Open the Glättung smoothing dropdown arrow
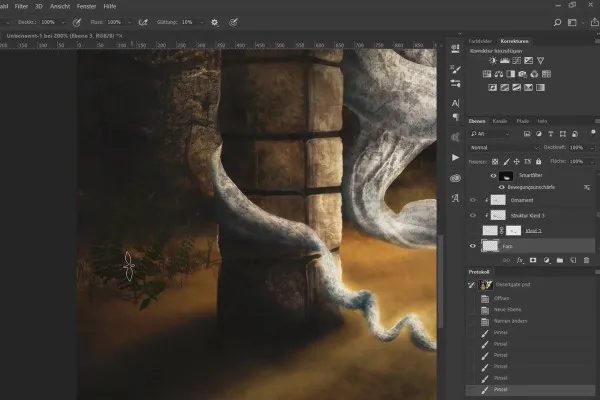 pyautogui.click(x=202, y=23)
